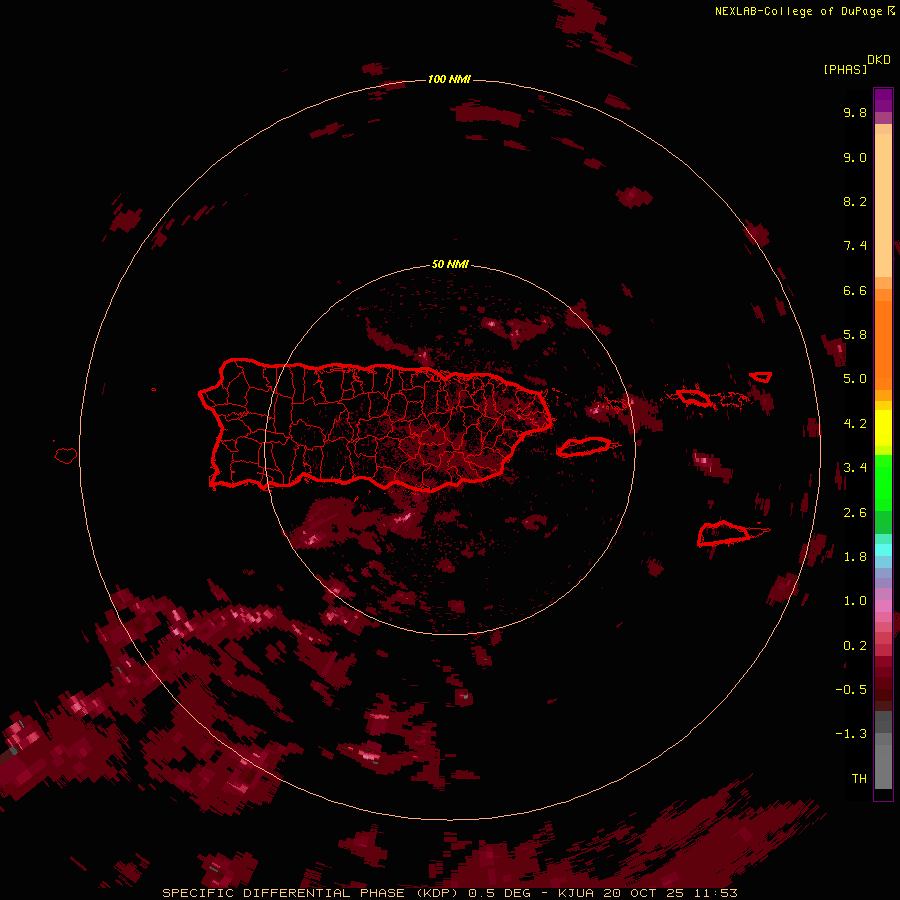Screen dimensions: 900x900
Task: Click the Vieques island outline east of Puerto Rico
Action: coord(584,447)
